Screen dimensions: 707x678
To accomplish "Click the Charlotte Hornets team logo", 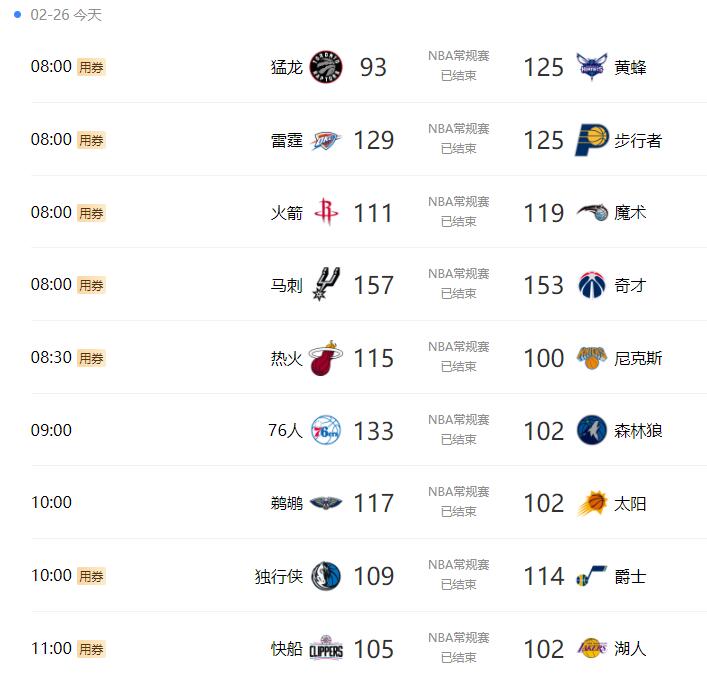I will (592, 67).
